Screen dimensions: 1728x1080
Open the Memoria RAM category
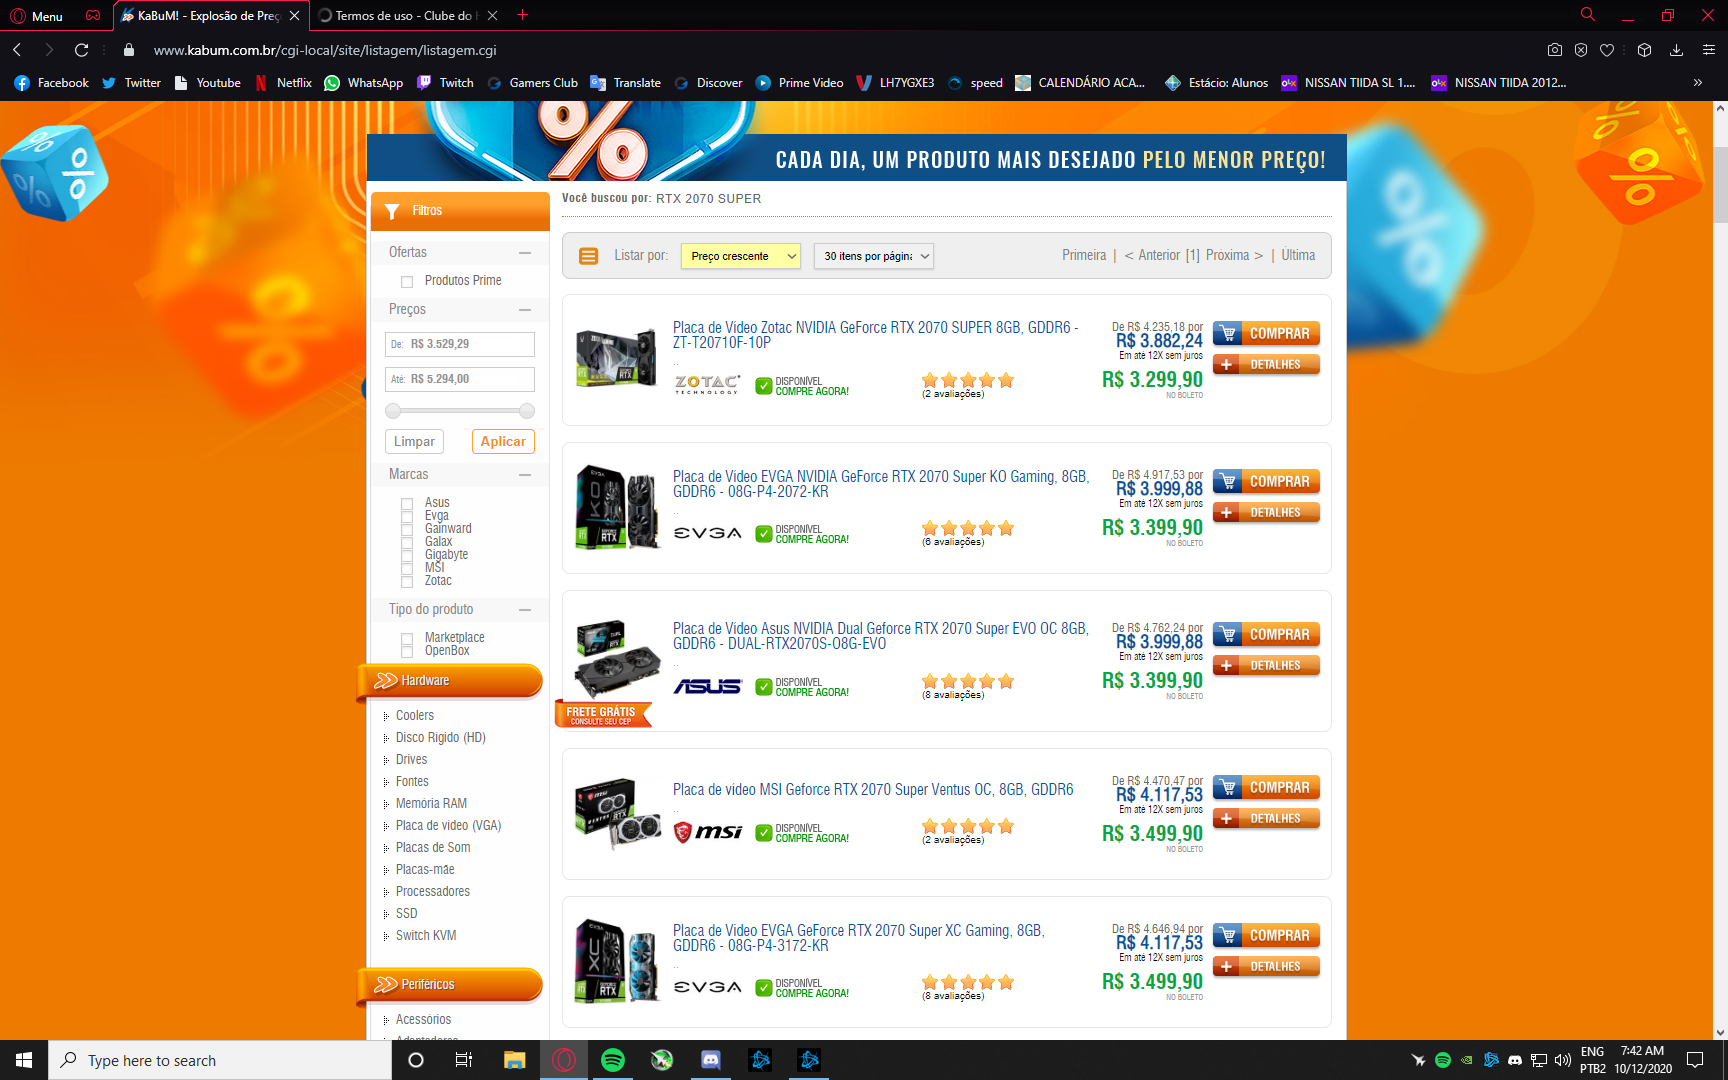(x=431, y=804)
